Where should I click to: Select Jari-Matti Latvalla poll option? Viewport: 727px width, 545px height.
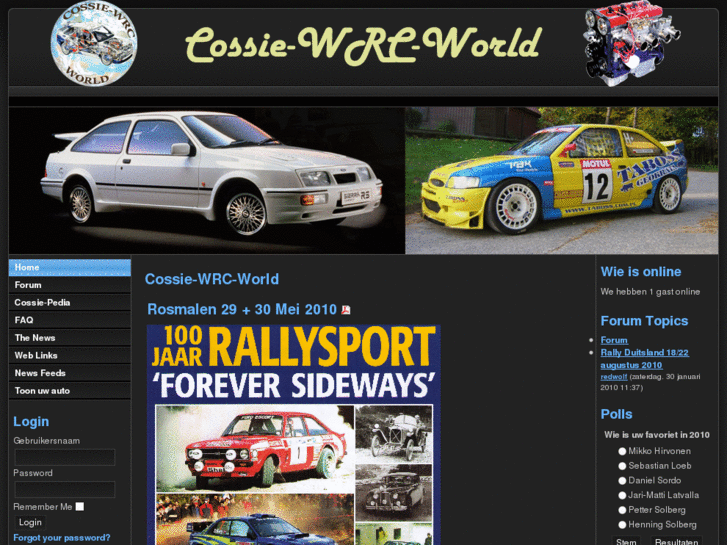[x=622, y=495]
